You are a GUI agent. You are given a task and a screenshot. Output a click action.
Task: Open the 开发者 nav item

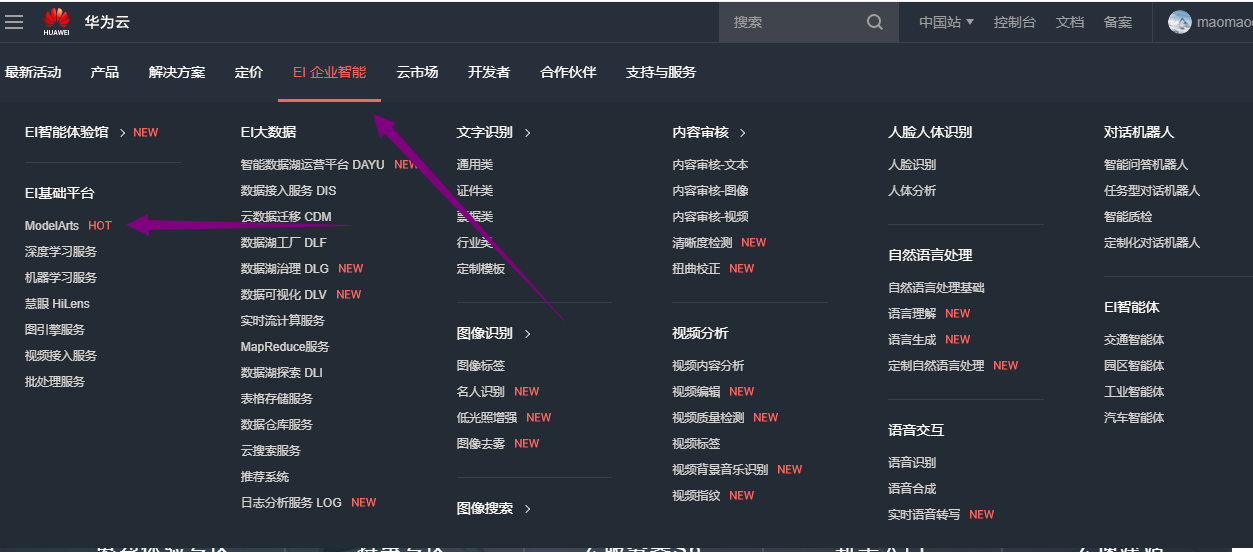click(489, 72)
